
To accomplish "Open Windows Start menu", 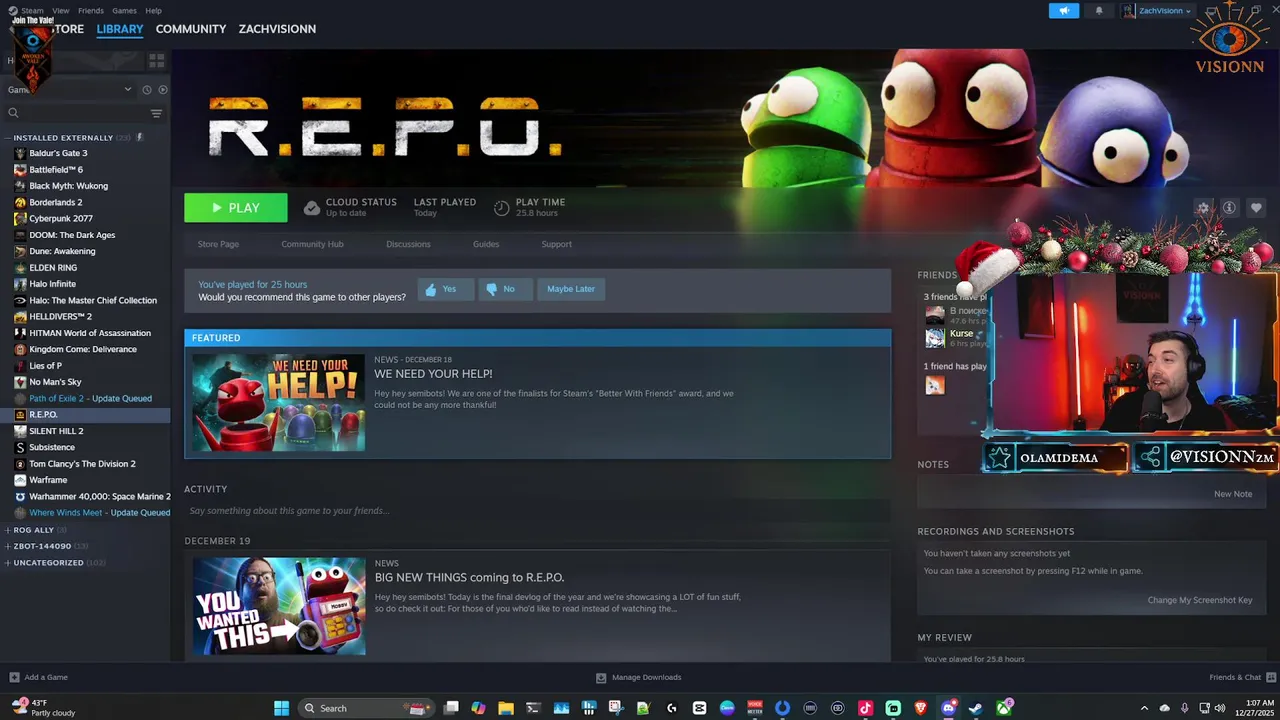I will [x=282, y=708].
